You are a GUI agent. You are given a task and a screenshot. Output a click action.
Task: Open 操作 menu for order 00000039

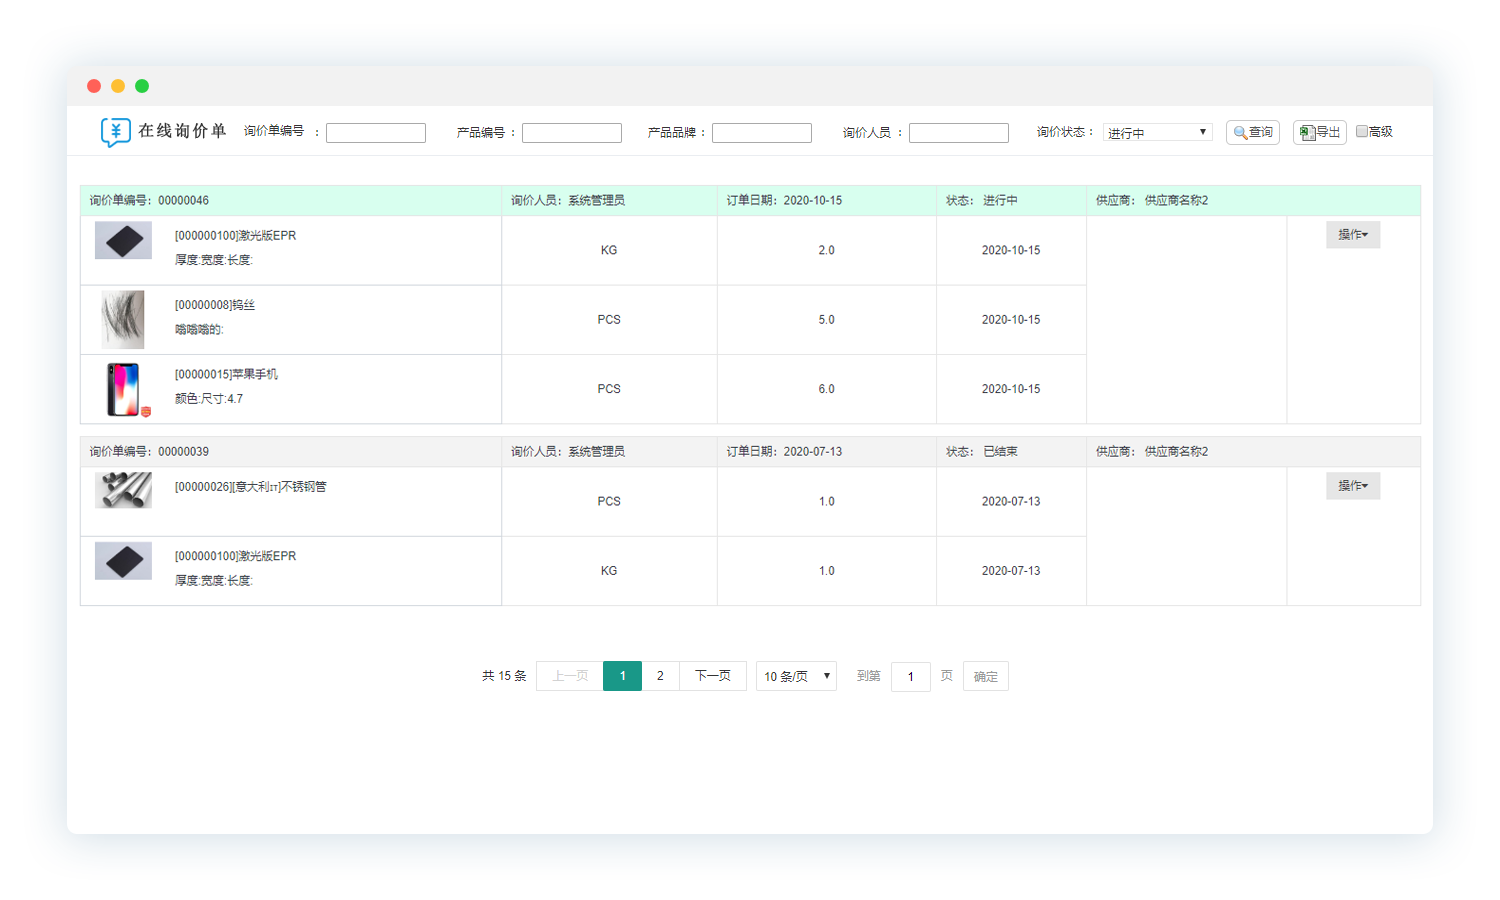tap(1352, 486)
